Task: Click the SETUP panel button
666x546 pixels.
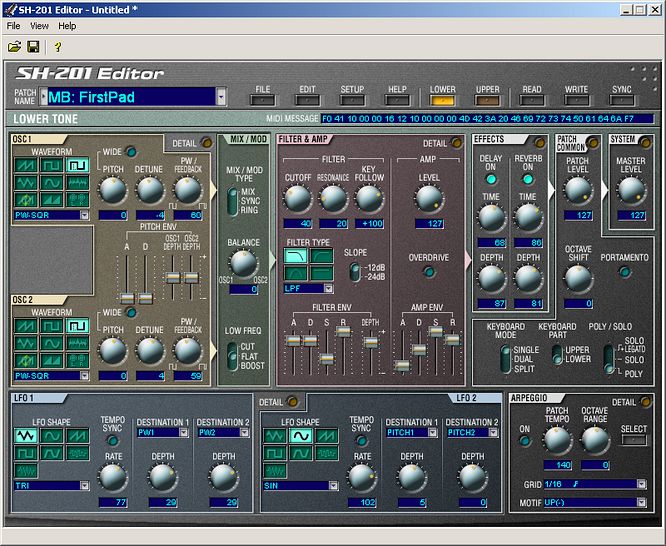Action: [x=352, y=101]
